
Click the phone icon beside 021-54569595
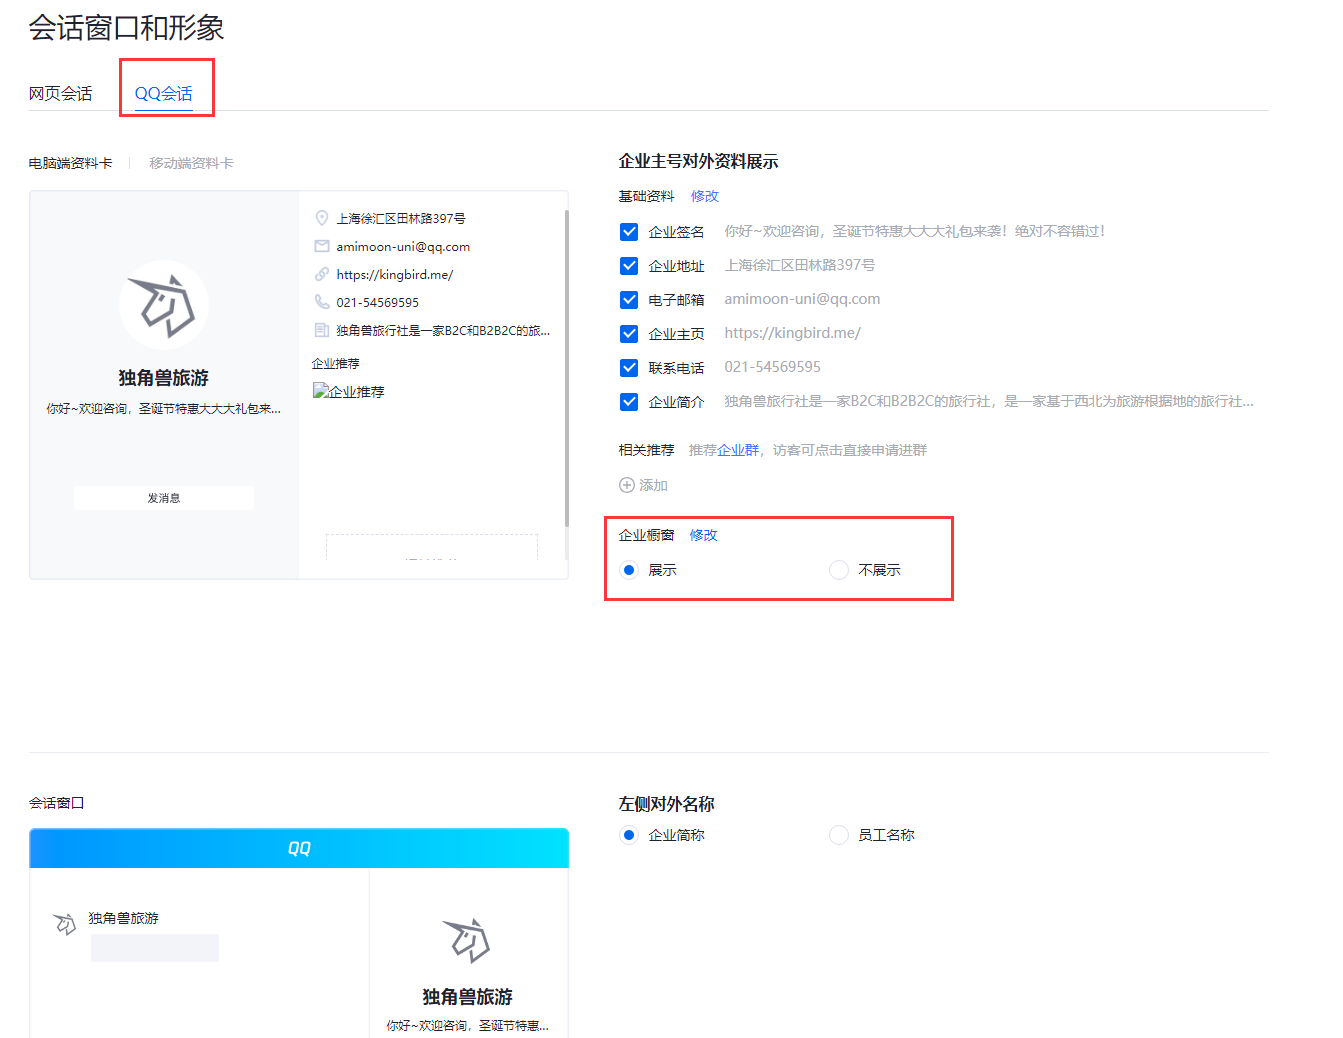[322, 302]
